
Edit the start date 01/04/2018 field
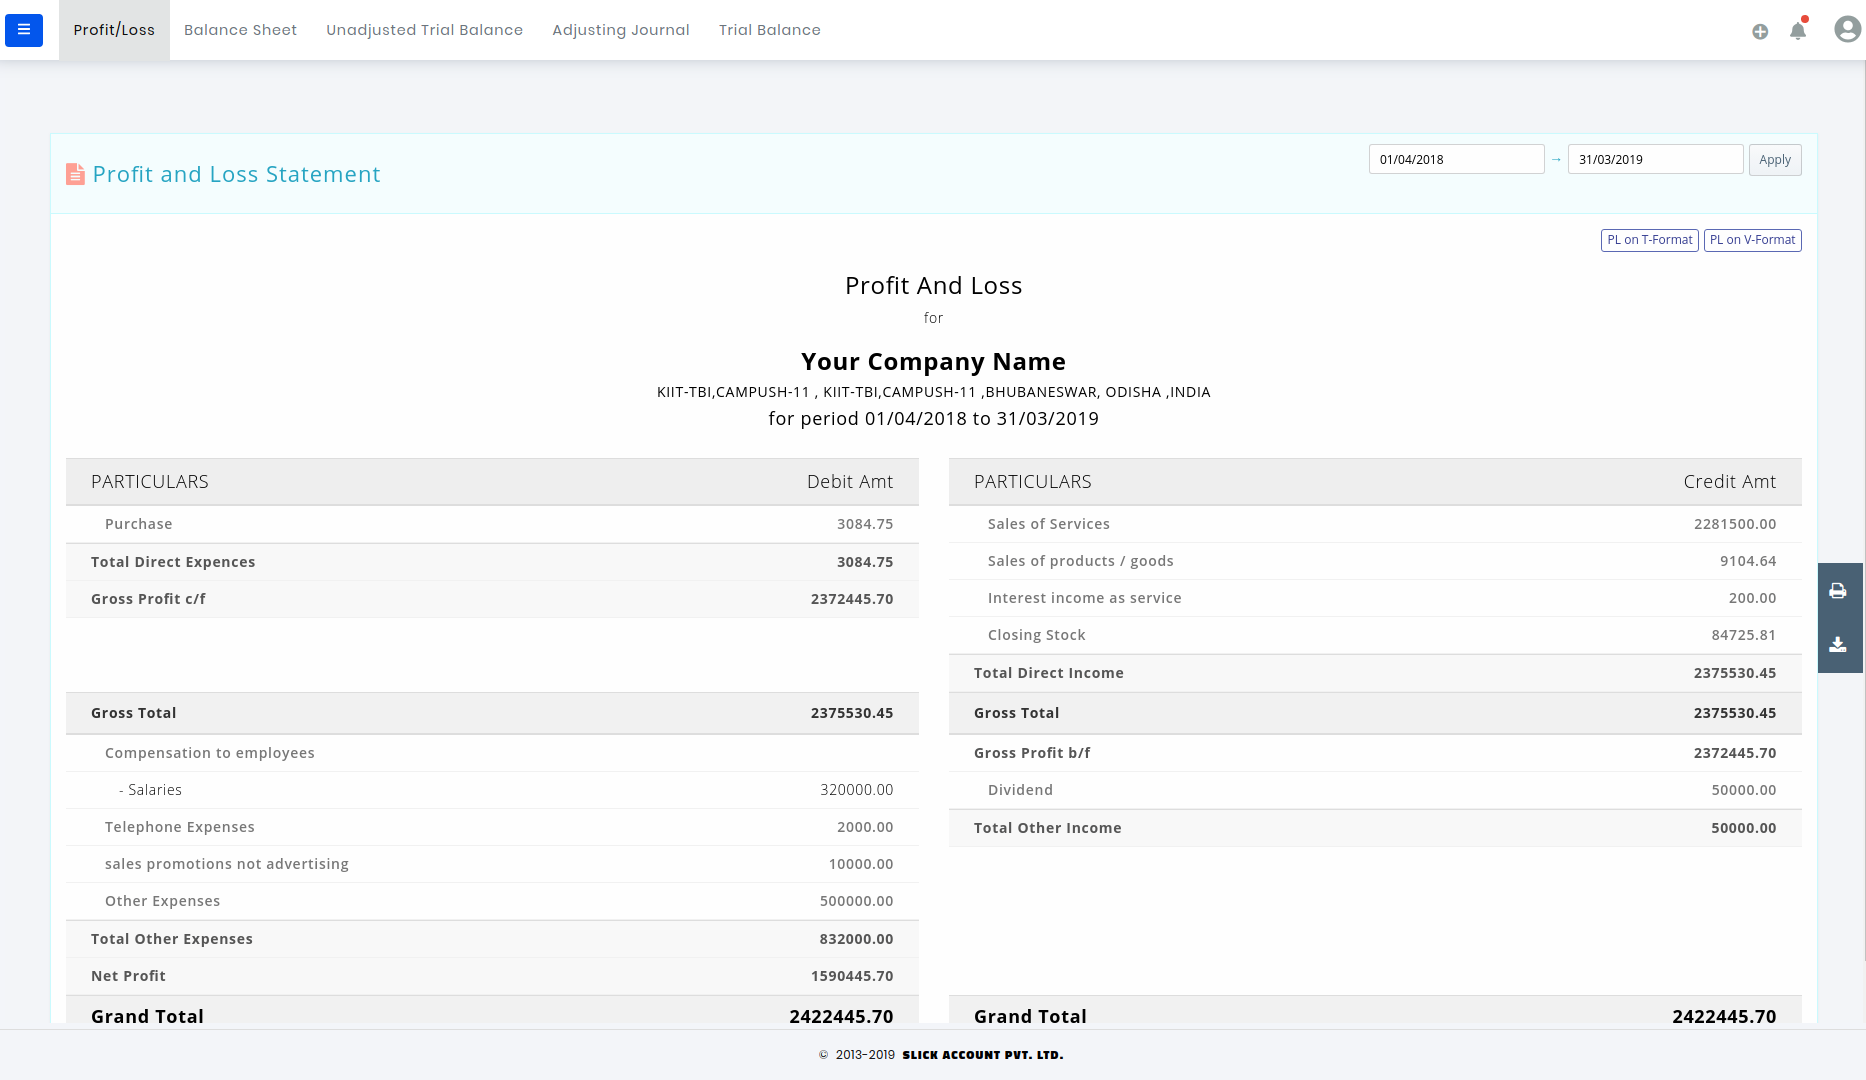tap(1456, 160)
